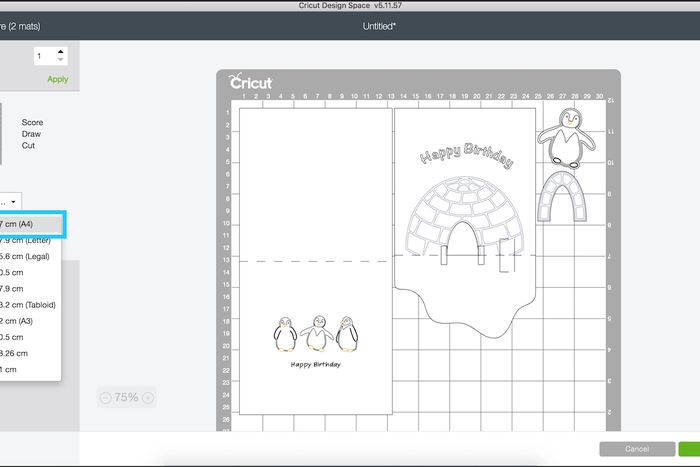
Task: Choose the A4 material size option
Action: point(24,224)
